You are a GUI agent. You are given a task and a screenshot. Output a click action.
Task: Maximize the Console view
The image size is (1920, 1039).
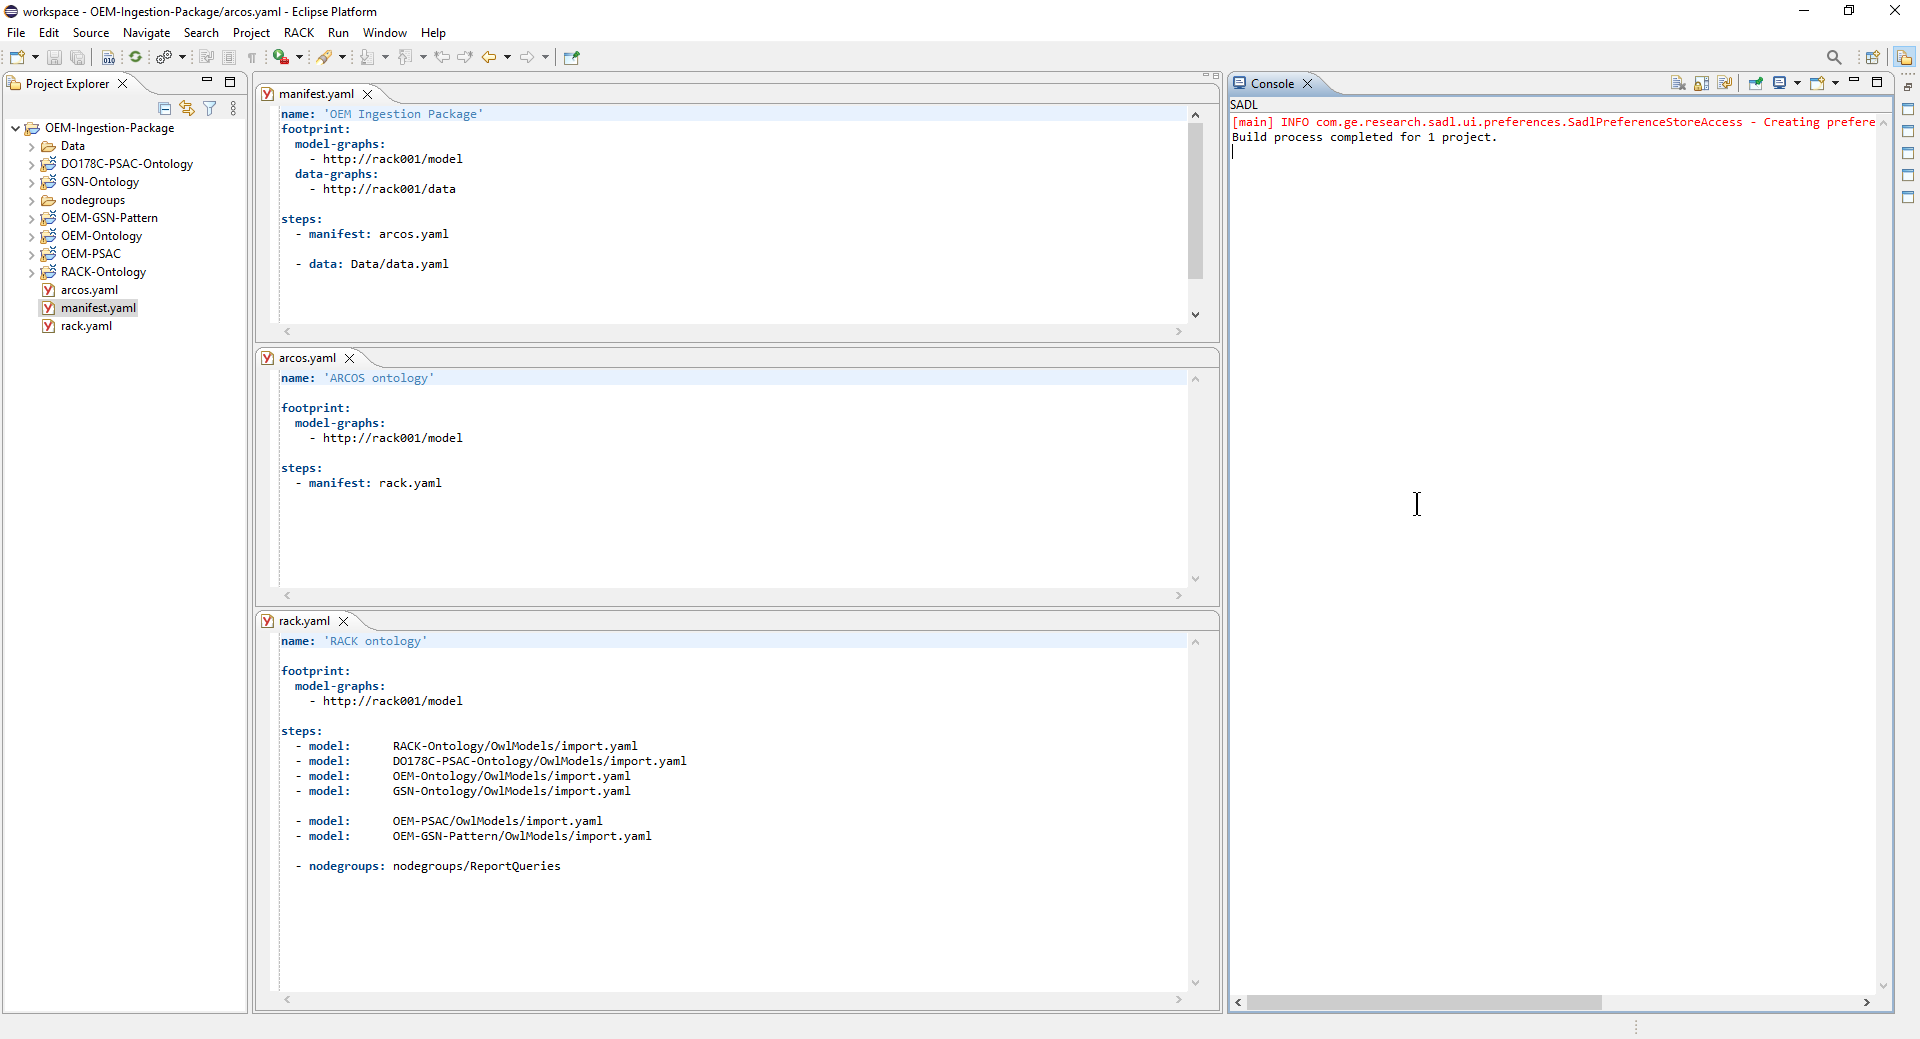[1877, 82]
